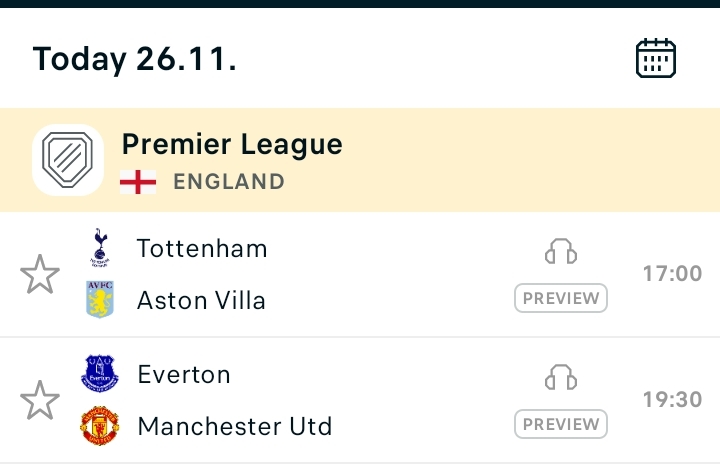Image resolution: width=720 pixels, height=464 pixels.
Task: Open PREVIEW for Tottenham vs Aston Villa
Action: (561, 298)
